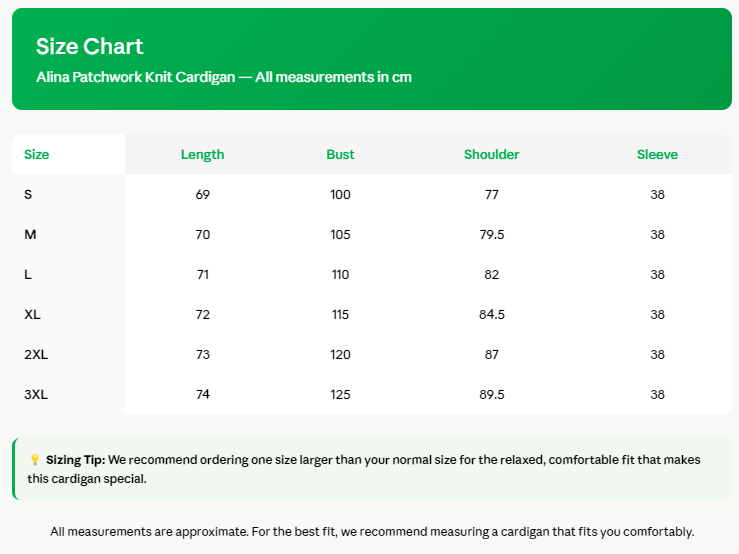Image resolution: width=739 pixels, height=554 pixels.
Task: Click the 125 bust value for 3XL
Action: click(340, 395)
